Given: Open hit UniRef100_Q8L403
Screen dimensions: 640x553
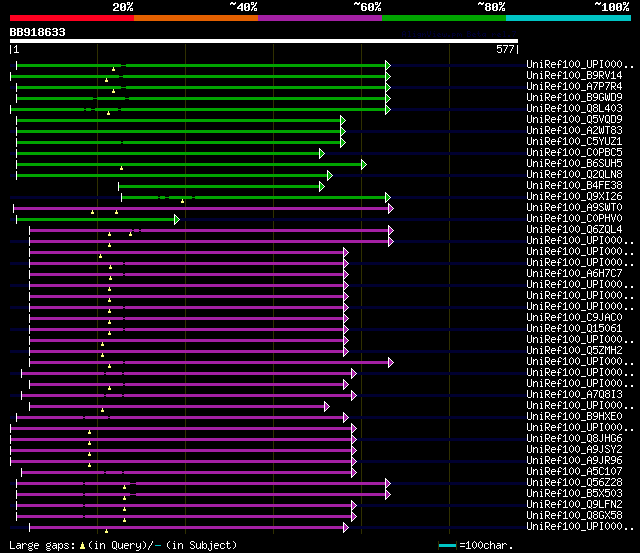Looking at the screenshot, I should tap(574, 108).
